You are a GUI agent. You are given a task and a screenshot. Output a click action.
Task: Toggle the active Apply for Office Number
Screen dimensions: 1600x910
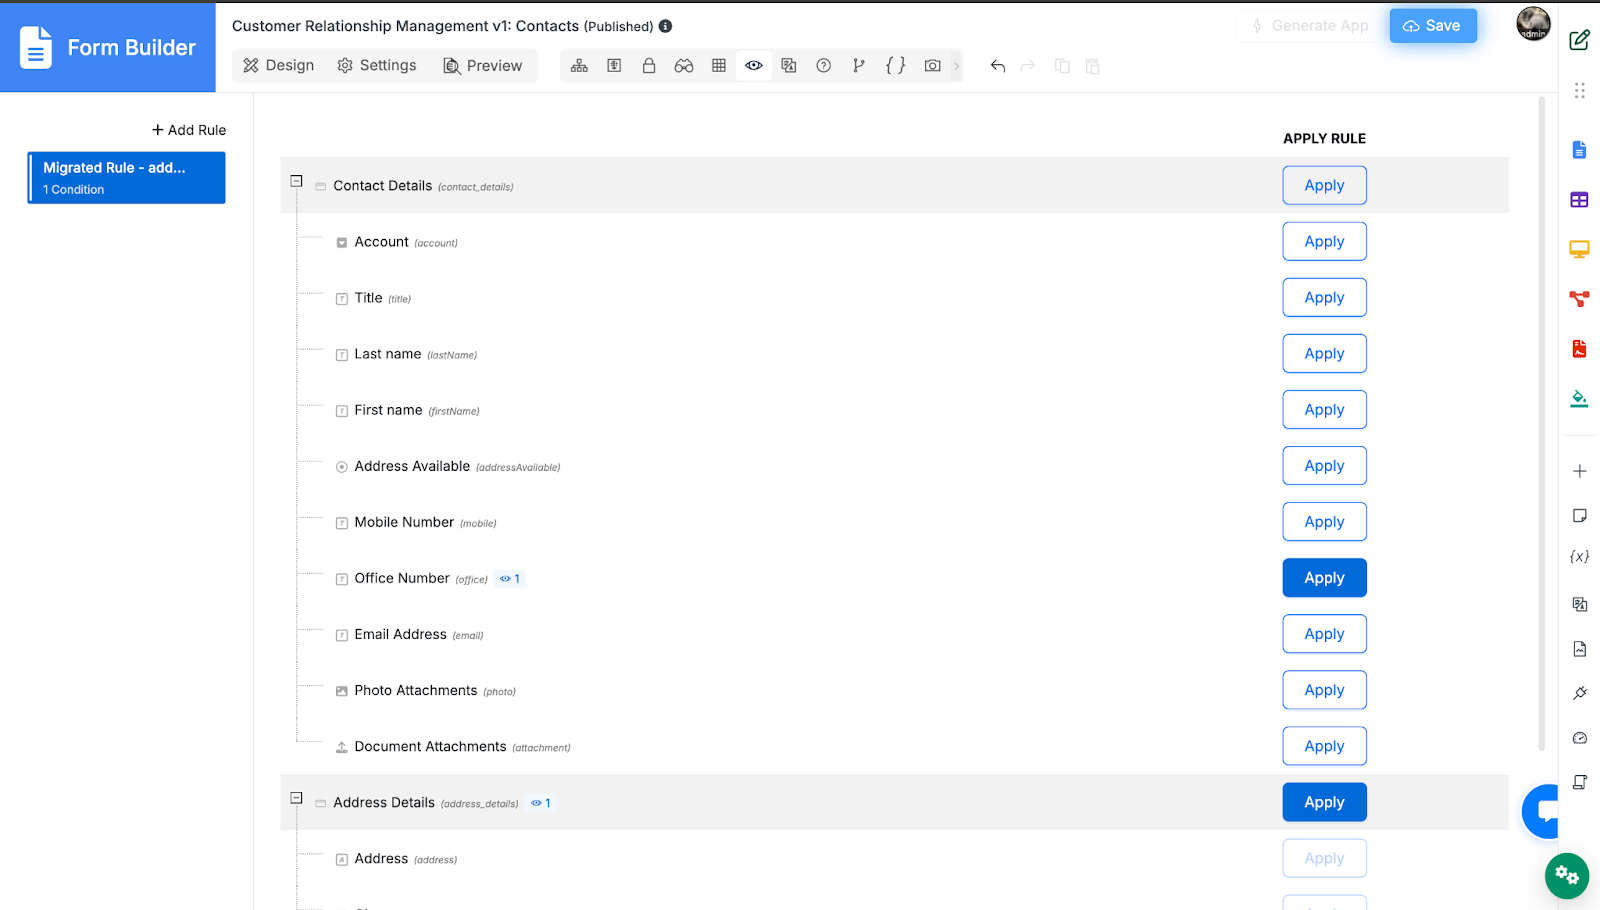[x=1324, y=578]
